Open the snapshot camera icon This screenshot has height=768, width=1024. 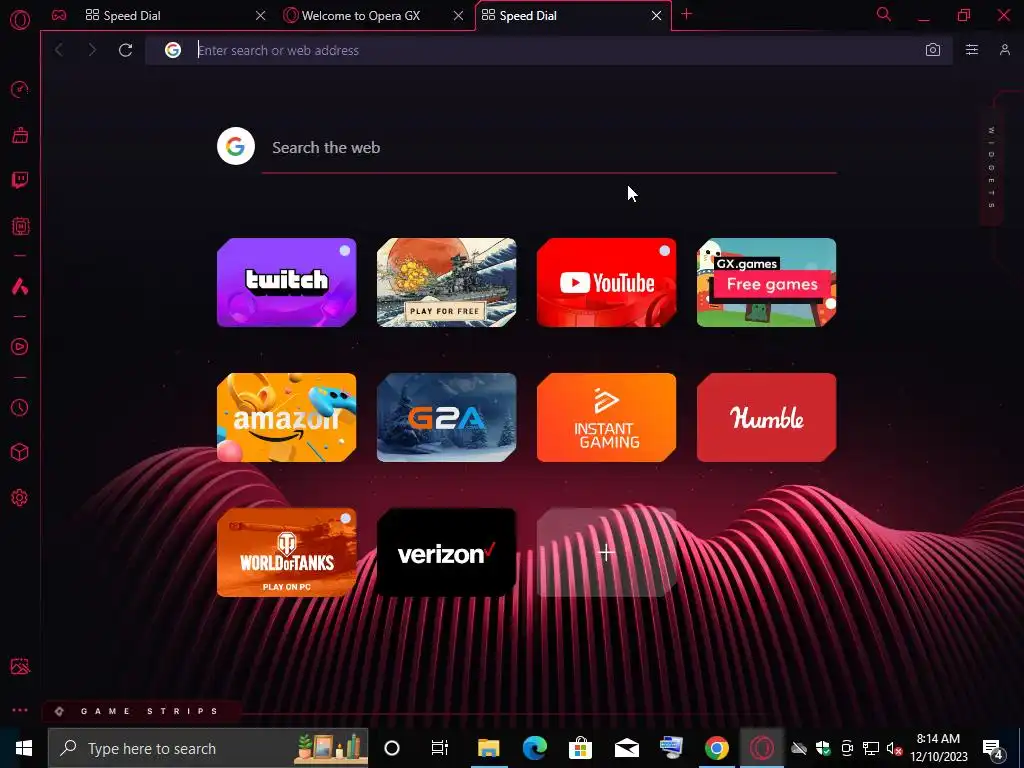click(933, 50)
